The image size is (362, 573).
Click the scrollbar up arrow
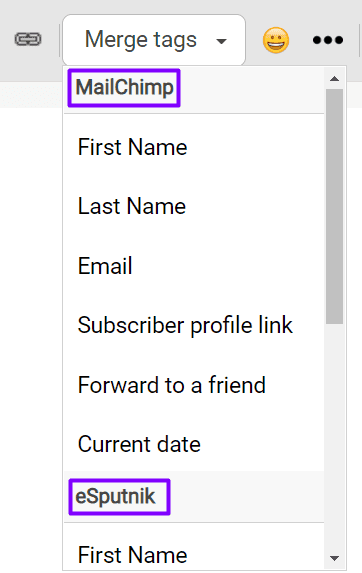coord(334,79)
